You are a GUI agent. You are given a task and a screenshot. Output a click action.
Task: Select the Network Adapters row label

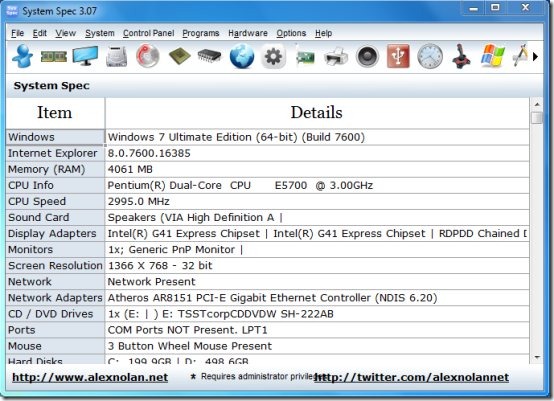[x=55, y=298]
